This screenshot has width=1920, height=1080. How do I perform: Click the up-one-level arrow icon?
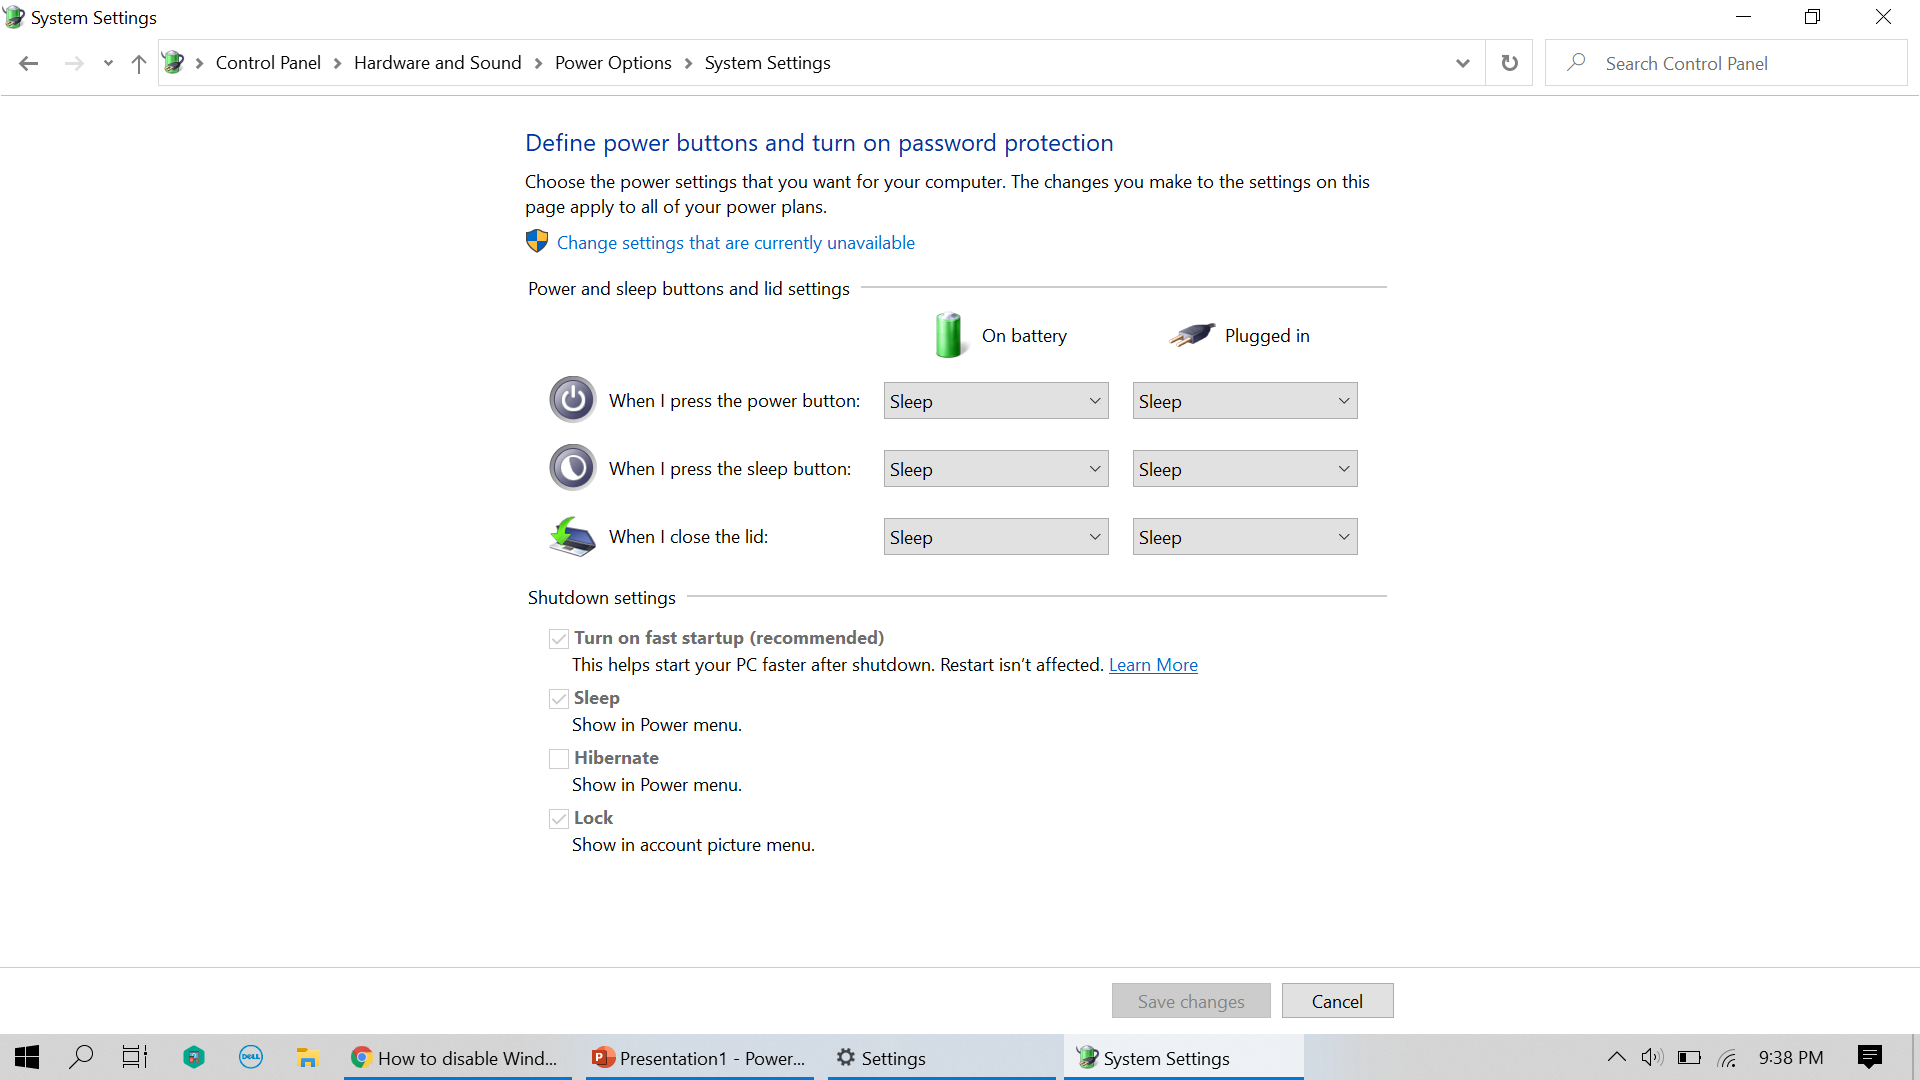139,63
